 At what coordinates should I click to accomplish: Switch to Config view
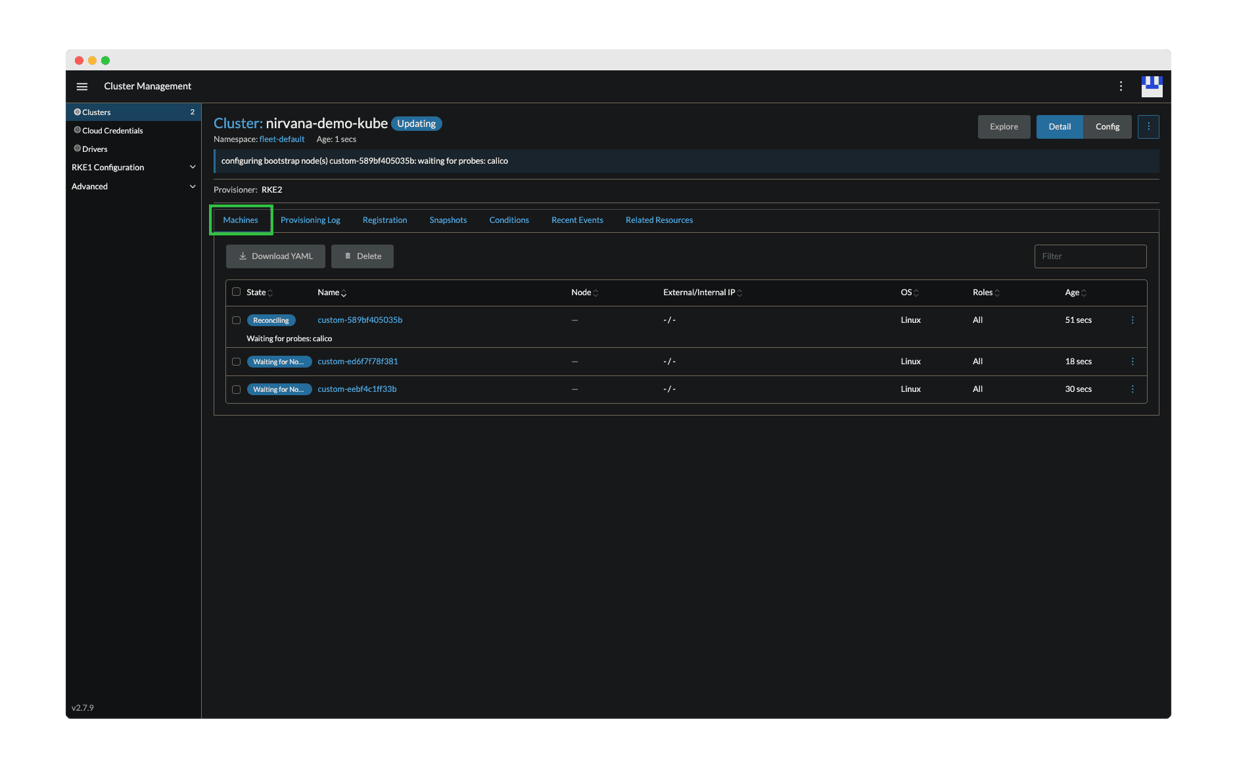1107,127
